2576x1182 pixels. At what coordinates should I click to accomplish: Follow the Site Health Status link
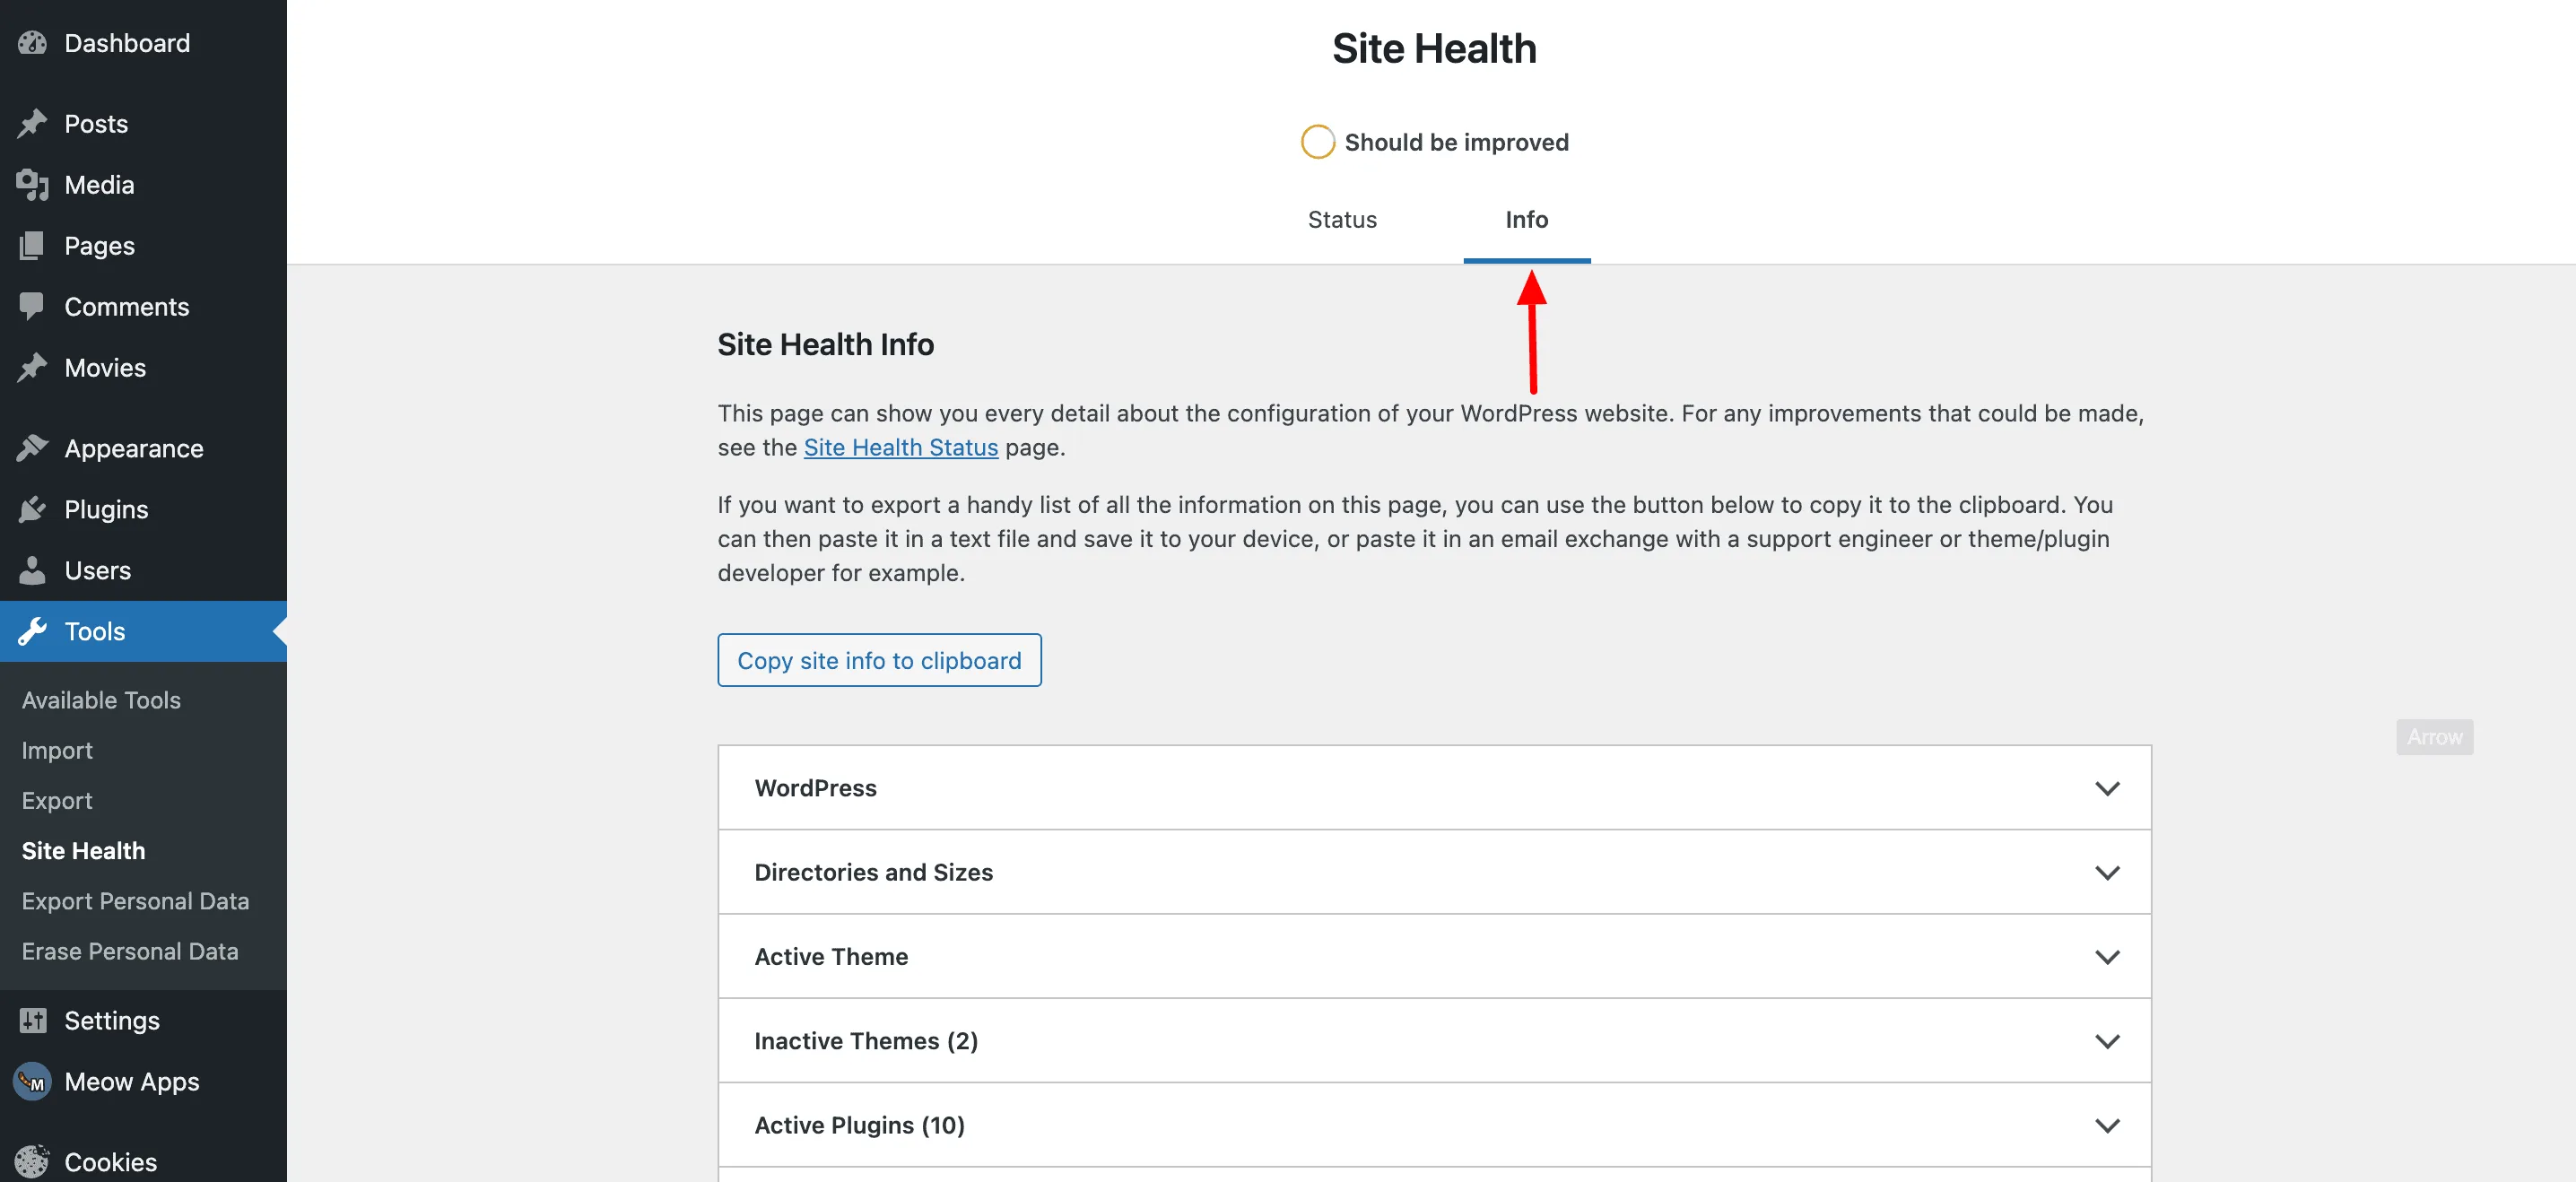900,447
